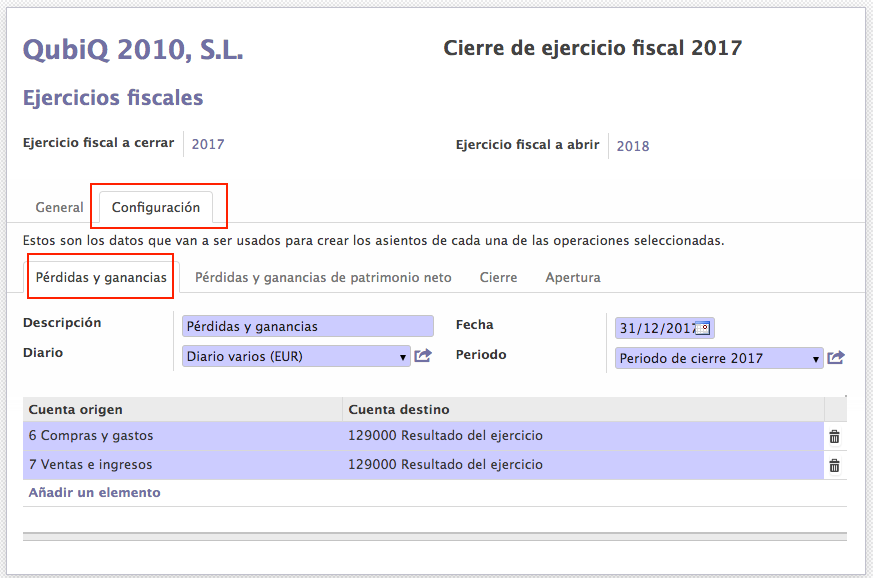This screenshot has width=873, height=578.
Task: Switch to the Cierre tab
Action: click(x=498, y=277)
